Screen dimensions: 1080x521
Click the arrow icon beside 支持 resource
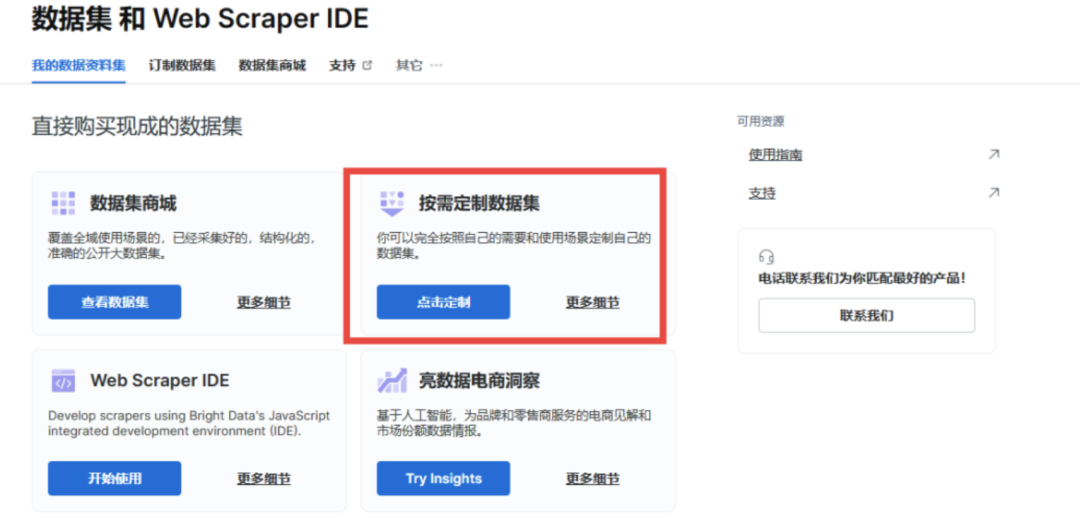coord(993,193)
